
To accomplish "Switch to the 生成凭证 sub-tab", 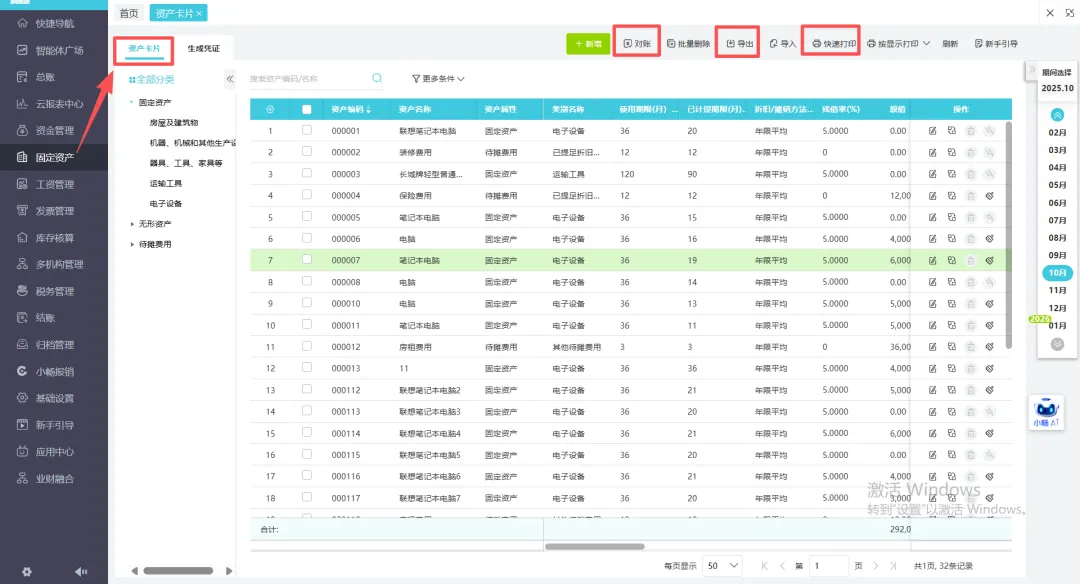I will coord(204,48).
